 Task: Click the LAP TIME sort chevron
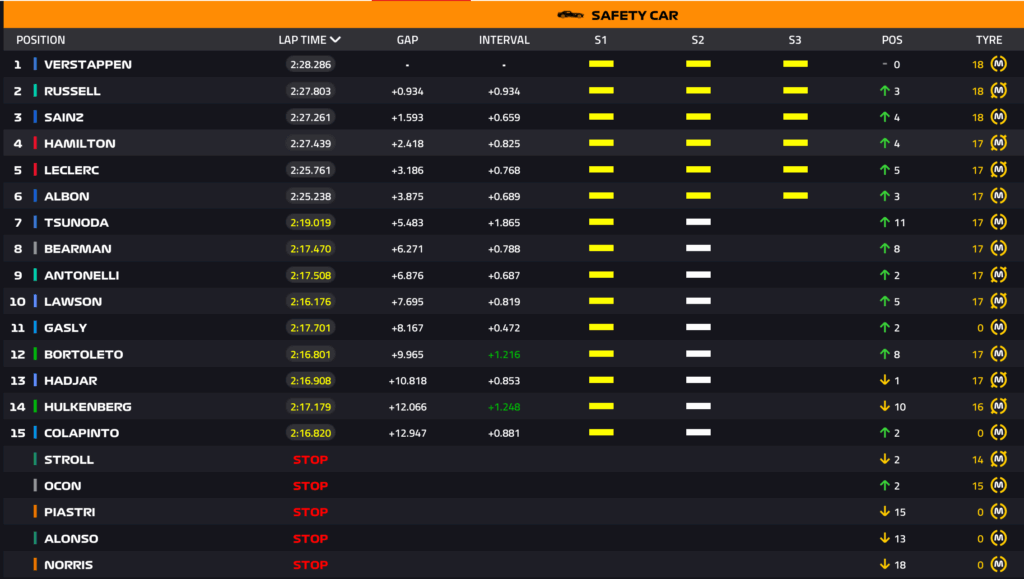click(335, 40)
